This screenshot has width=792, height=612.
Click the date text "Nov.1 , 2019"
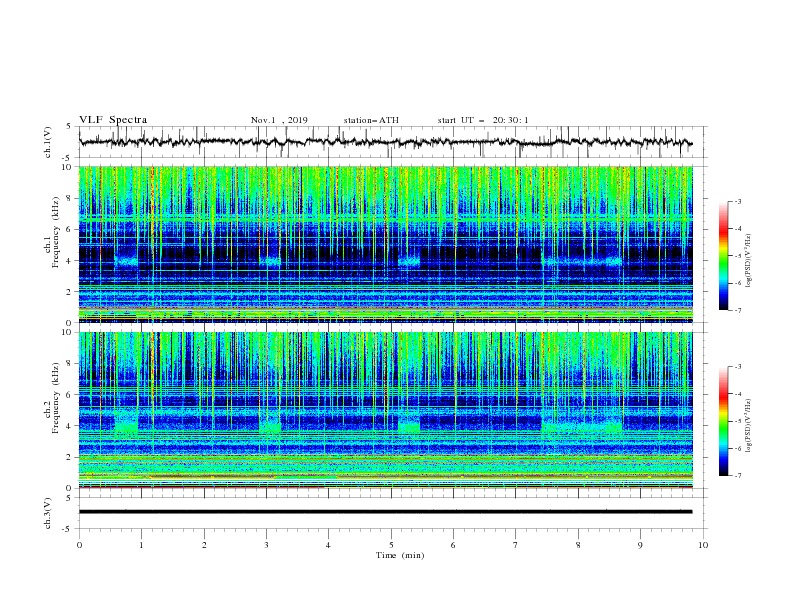point(279,120)
